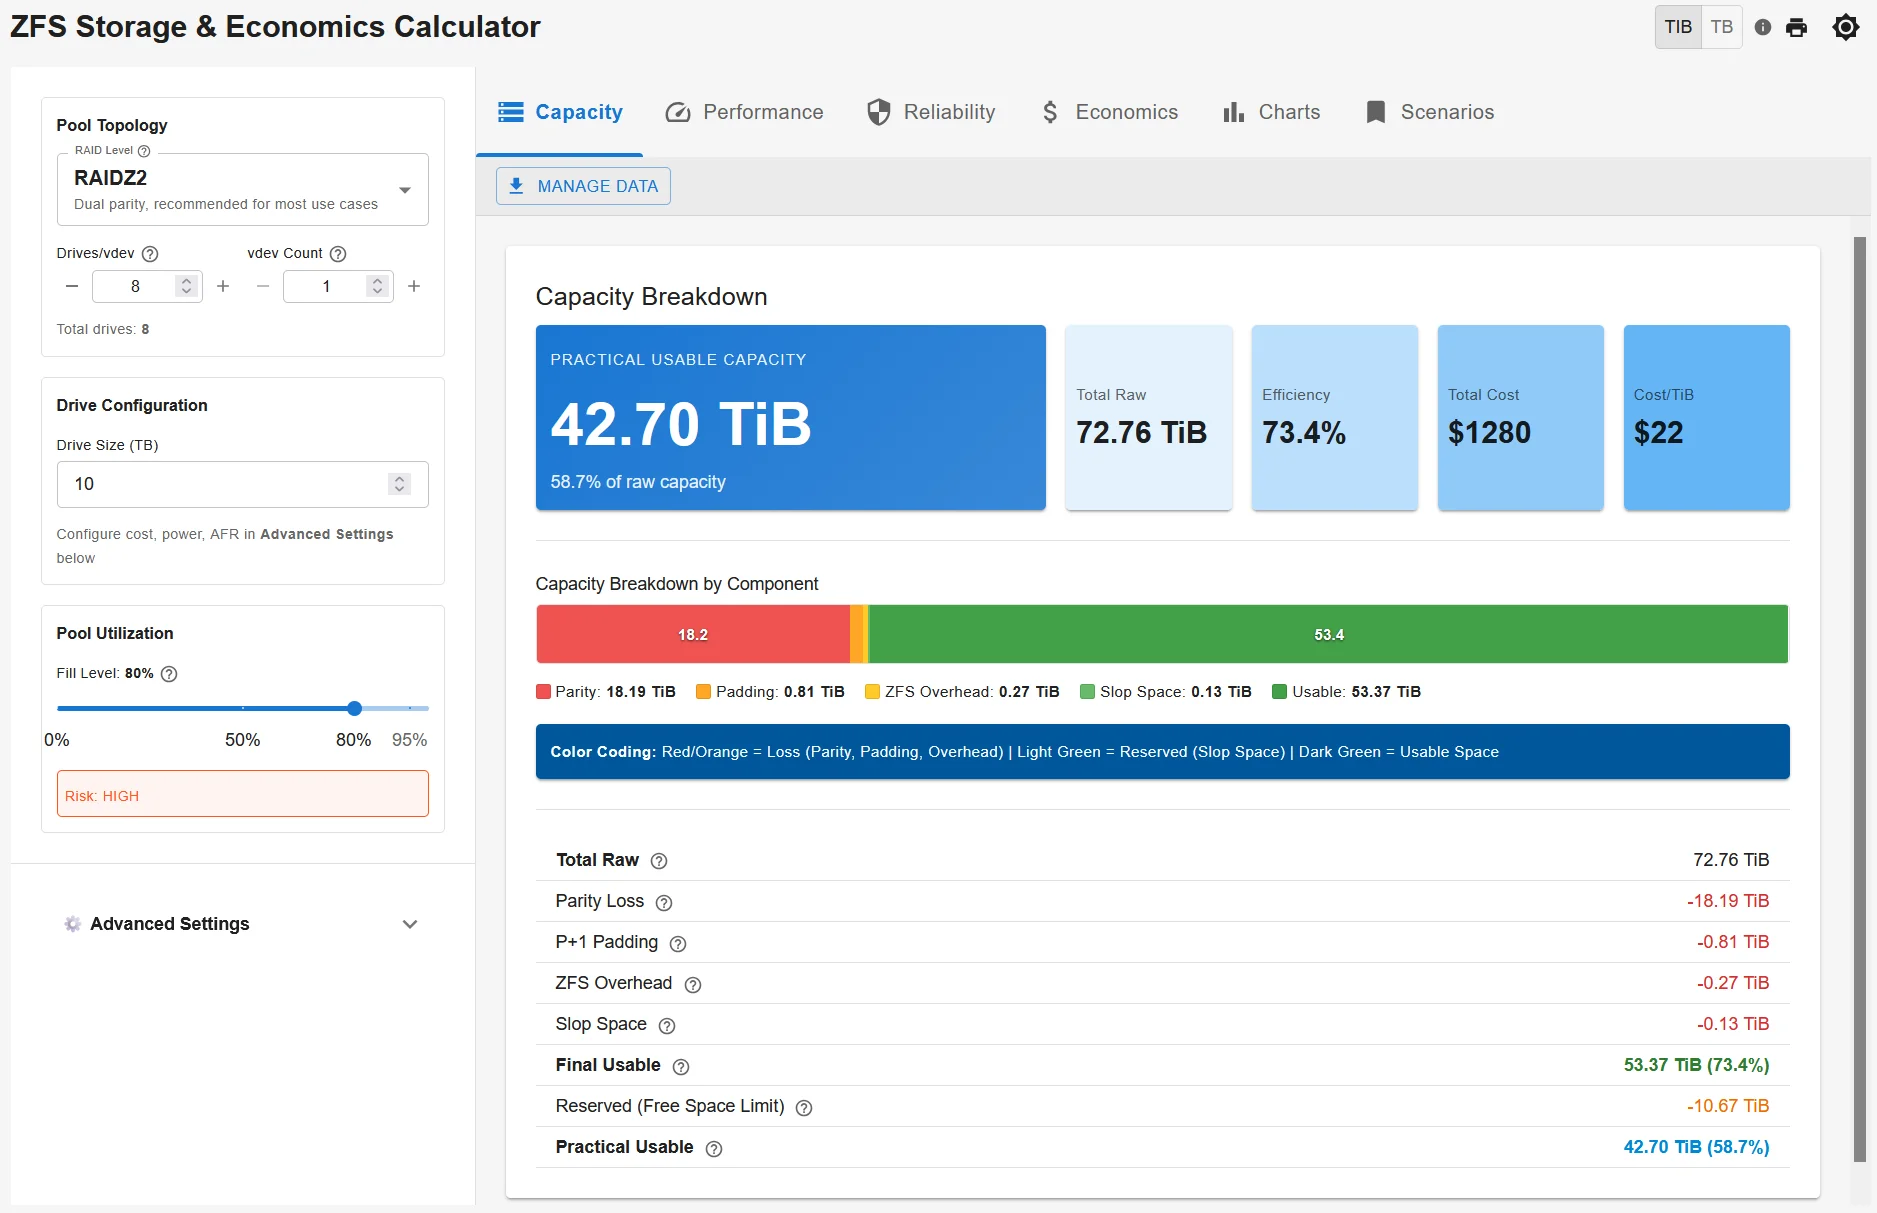Click the Manage Data download icon
This screenshot has width=1877, height=1213.
[x=517, y=185]
